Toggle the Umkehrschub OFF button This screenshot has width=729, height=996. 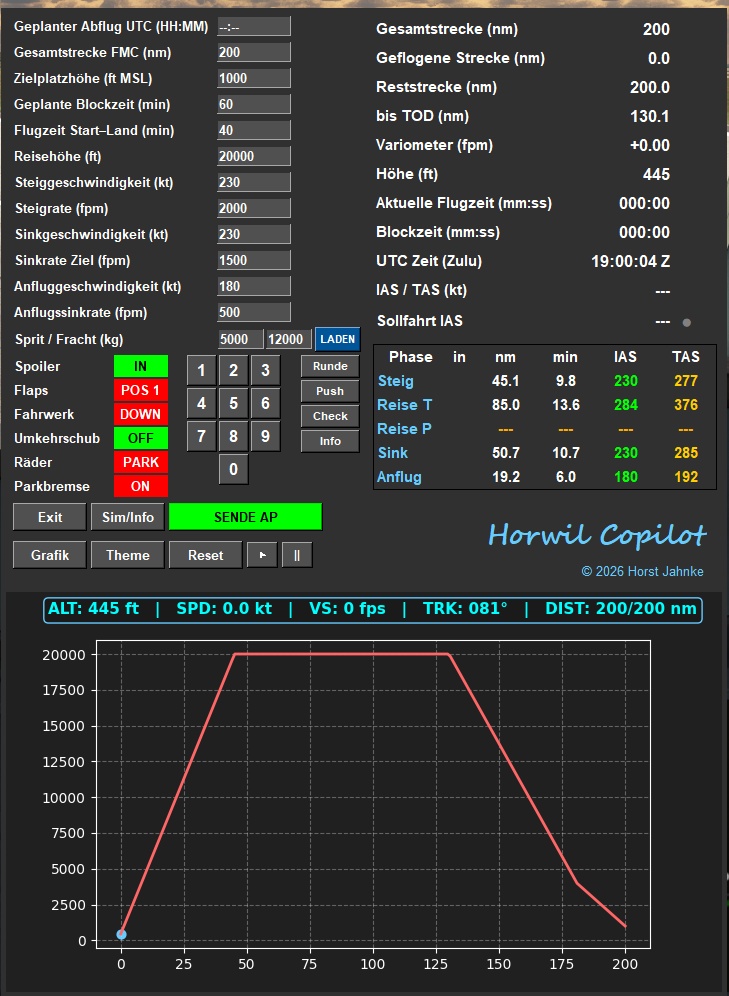[140, 438]
